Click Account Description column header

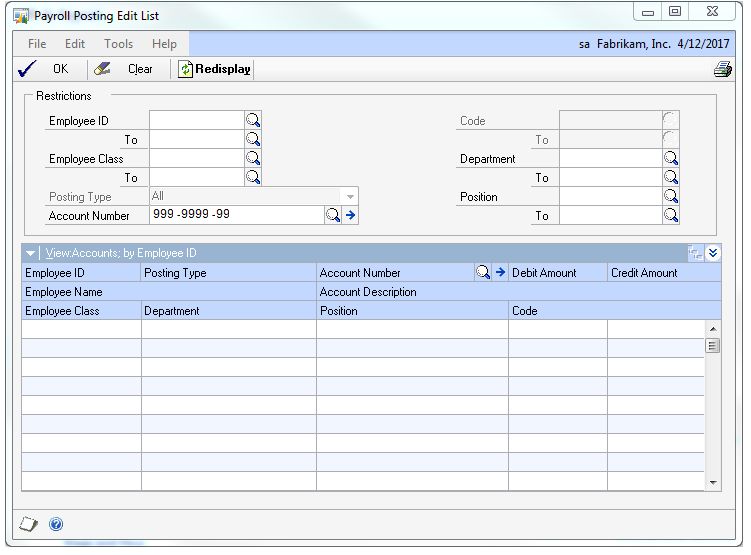(x=519, y=292)
